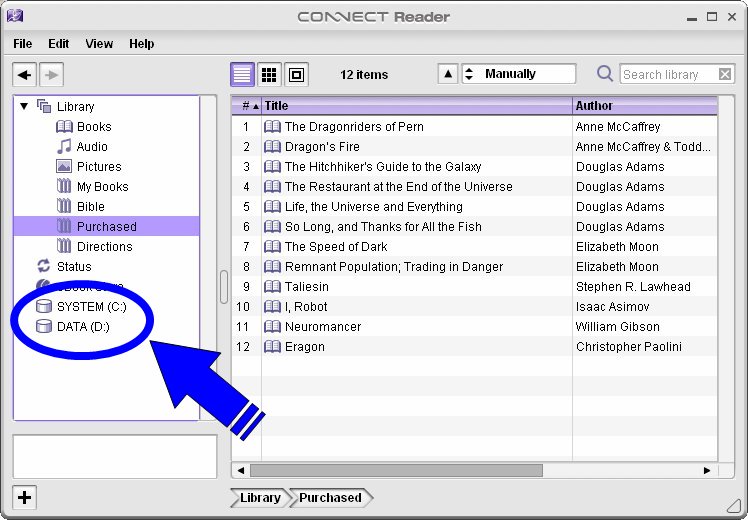
Task: Sort by the Author column header
Action: [645, 105]
